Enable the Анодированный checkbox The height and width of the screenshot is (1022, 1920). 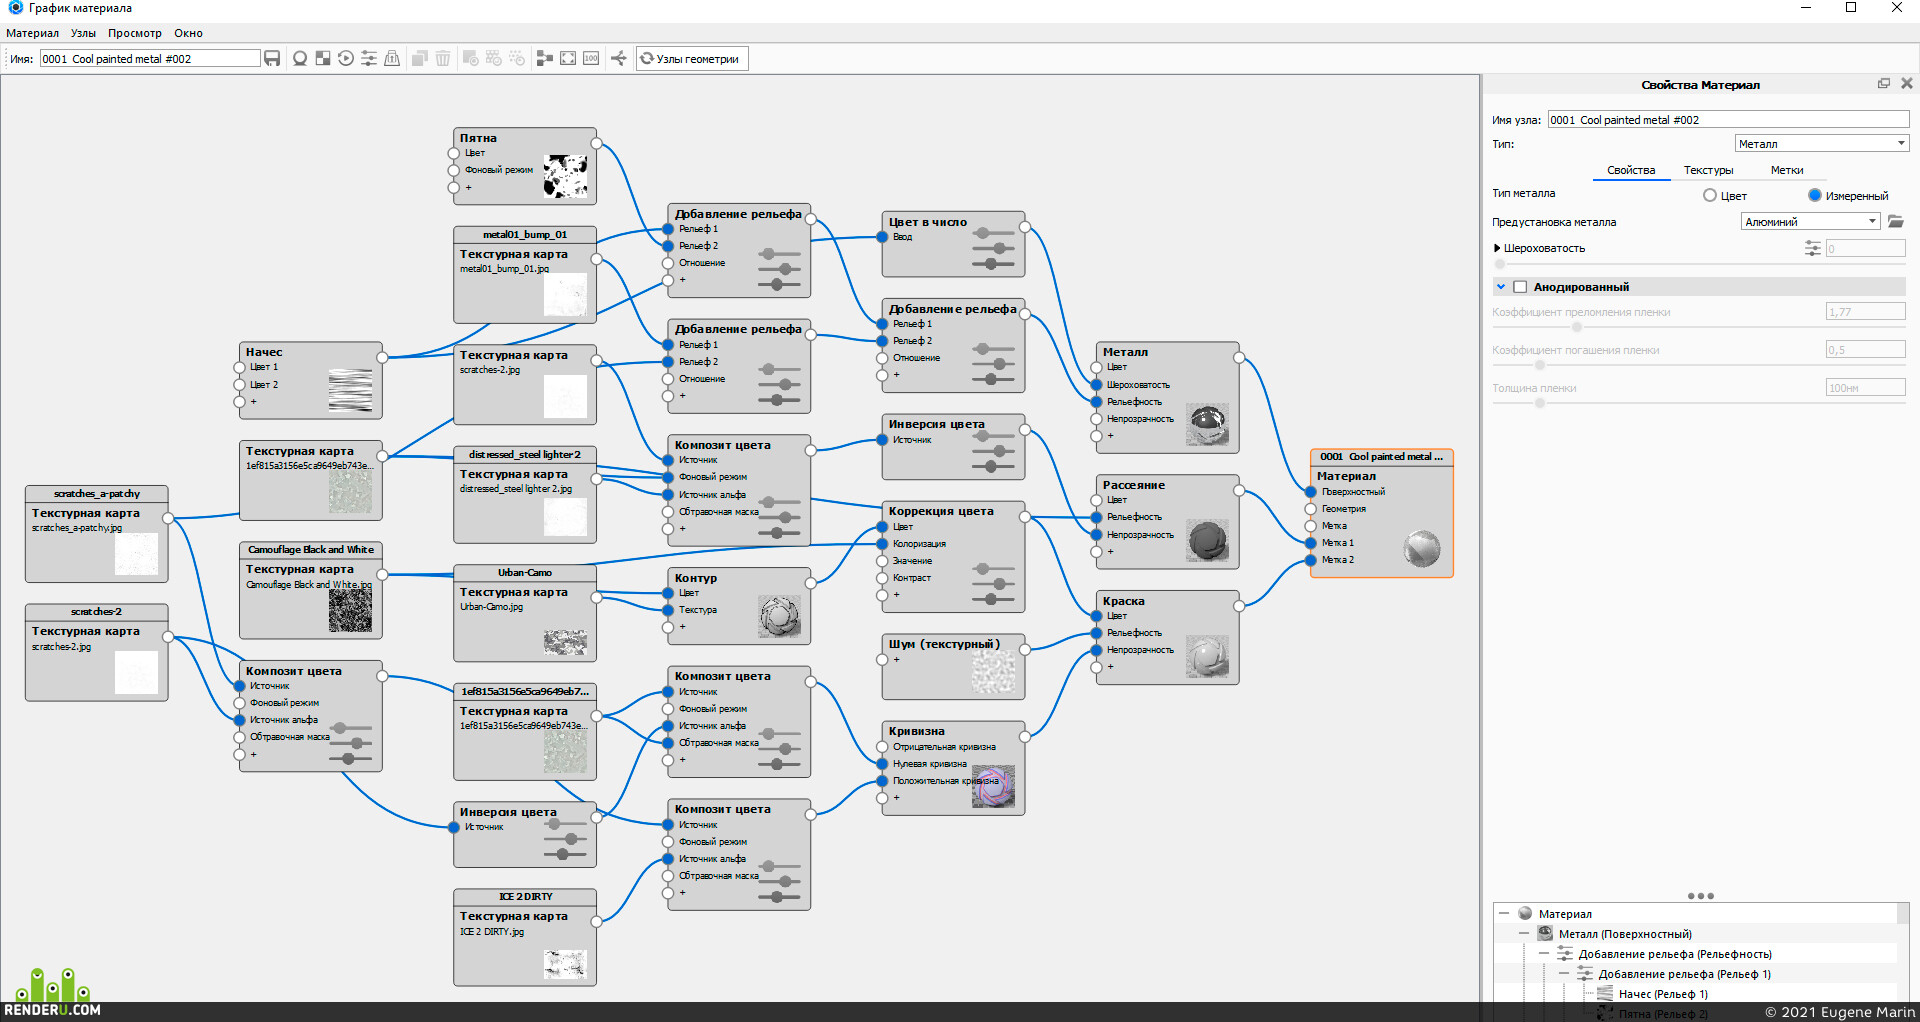[x=1520, y=287]
